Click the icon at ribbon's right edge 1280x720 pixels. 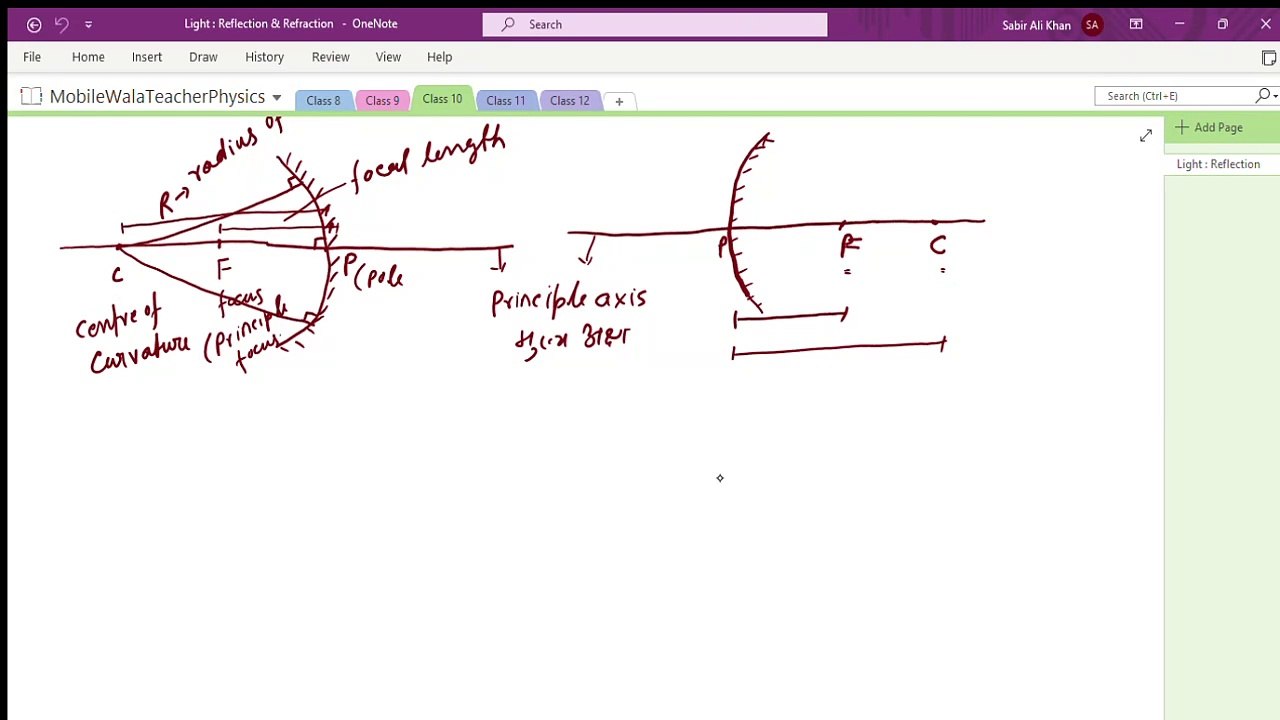[x=1269, y=58]
